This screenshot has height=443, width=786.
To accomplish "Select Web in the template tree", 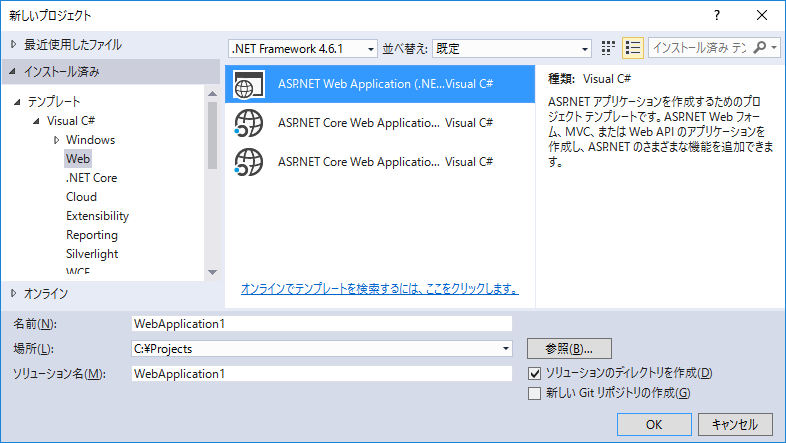I will pos(78,159).
